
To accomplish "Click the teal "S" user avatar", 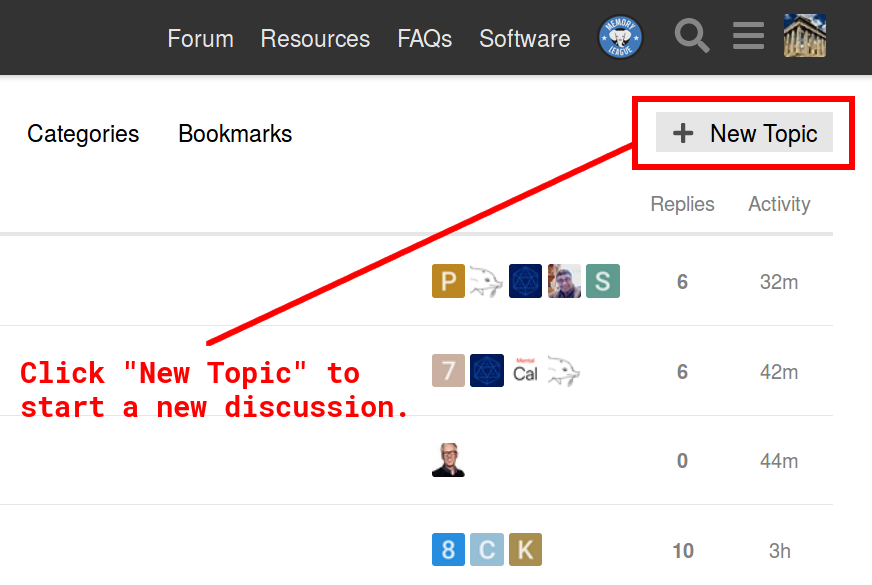I will (x=602, y=281).
